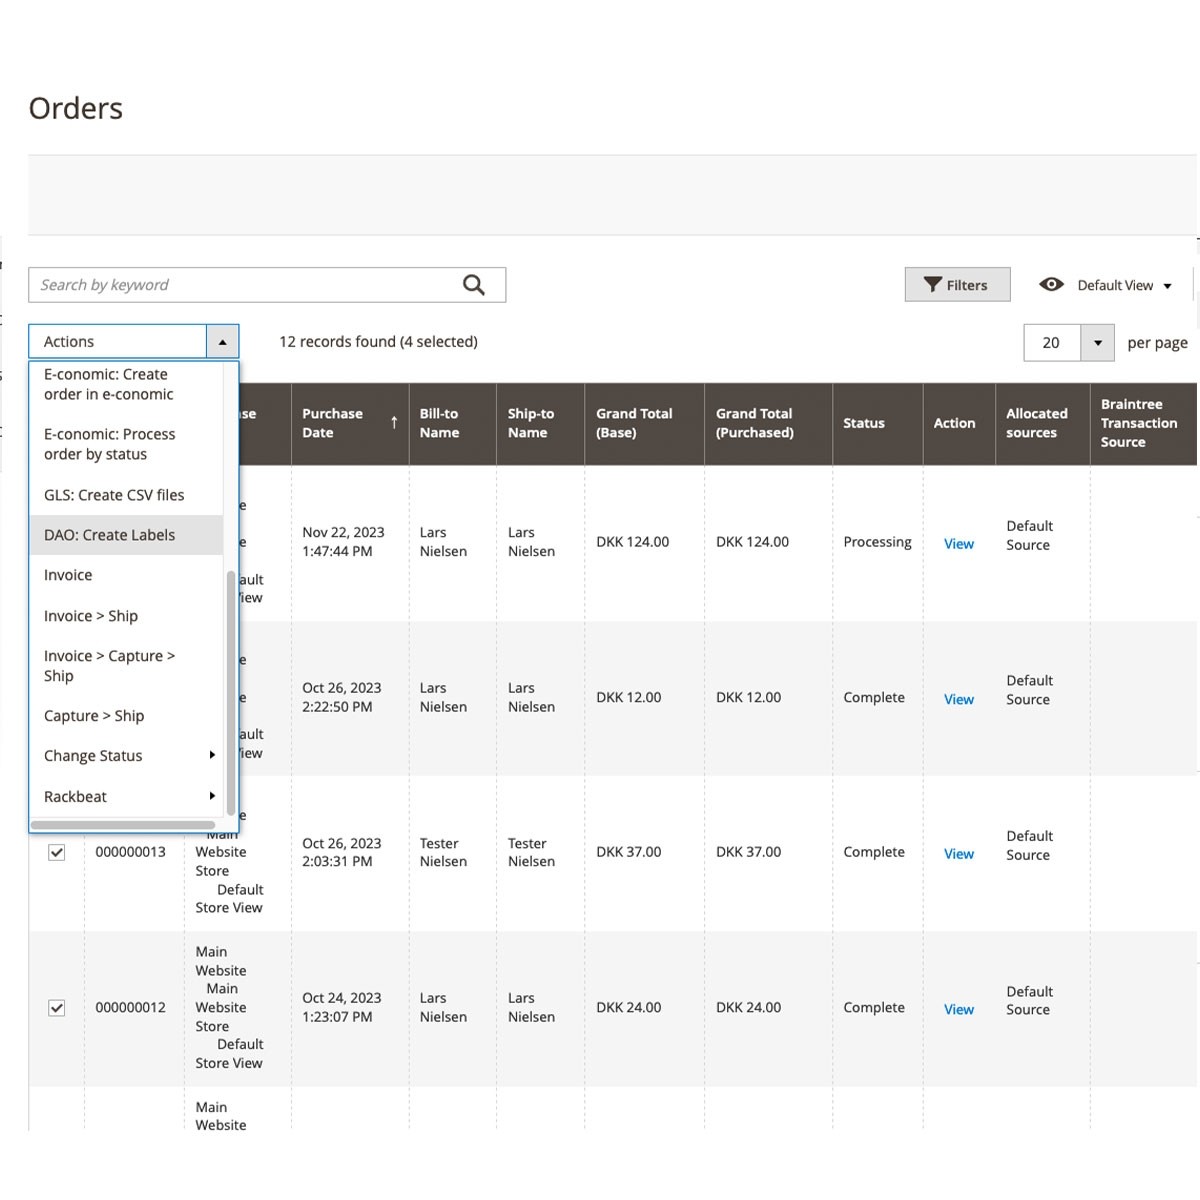Select DAO: Create Labels action
1200x1200 pixels.
point(110,535)
